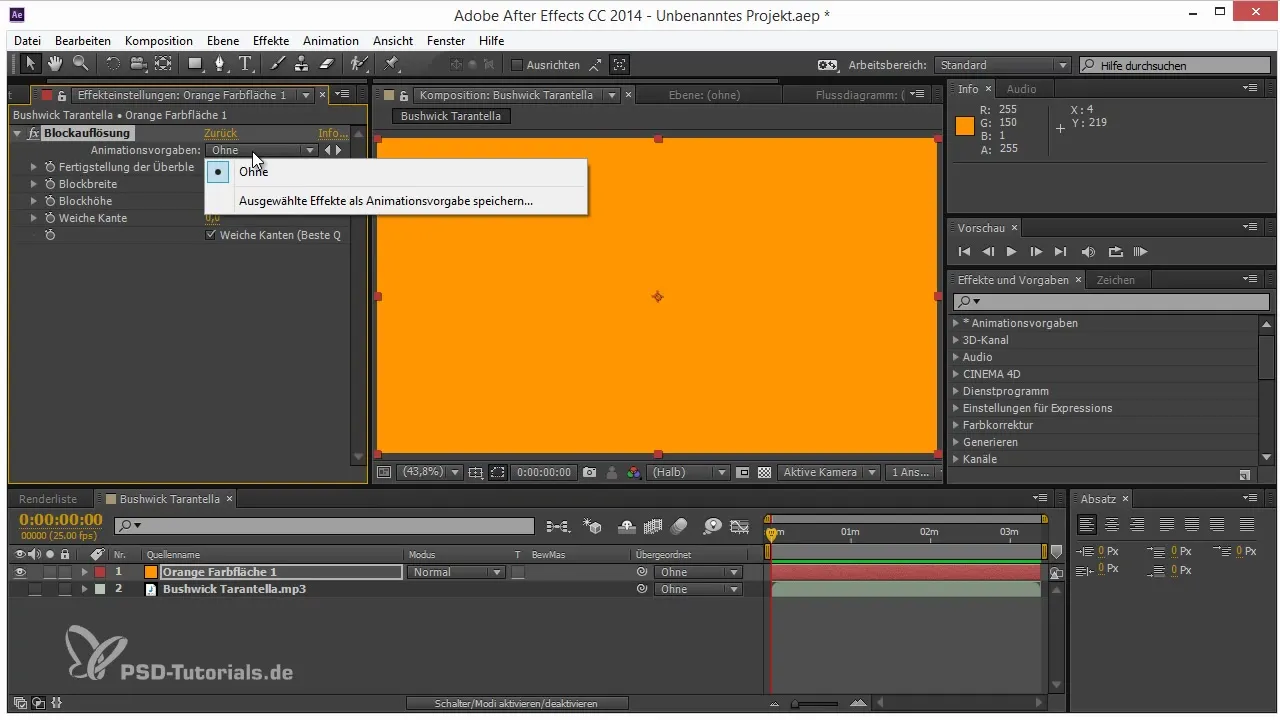
Task: Select the Hand tool
Action: (x=55, y=64)
